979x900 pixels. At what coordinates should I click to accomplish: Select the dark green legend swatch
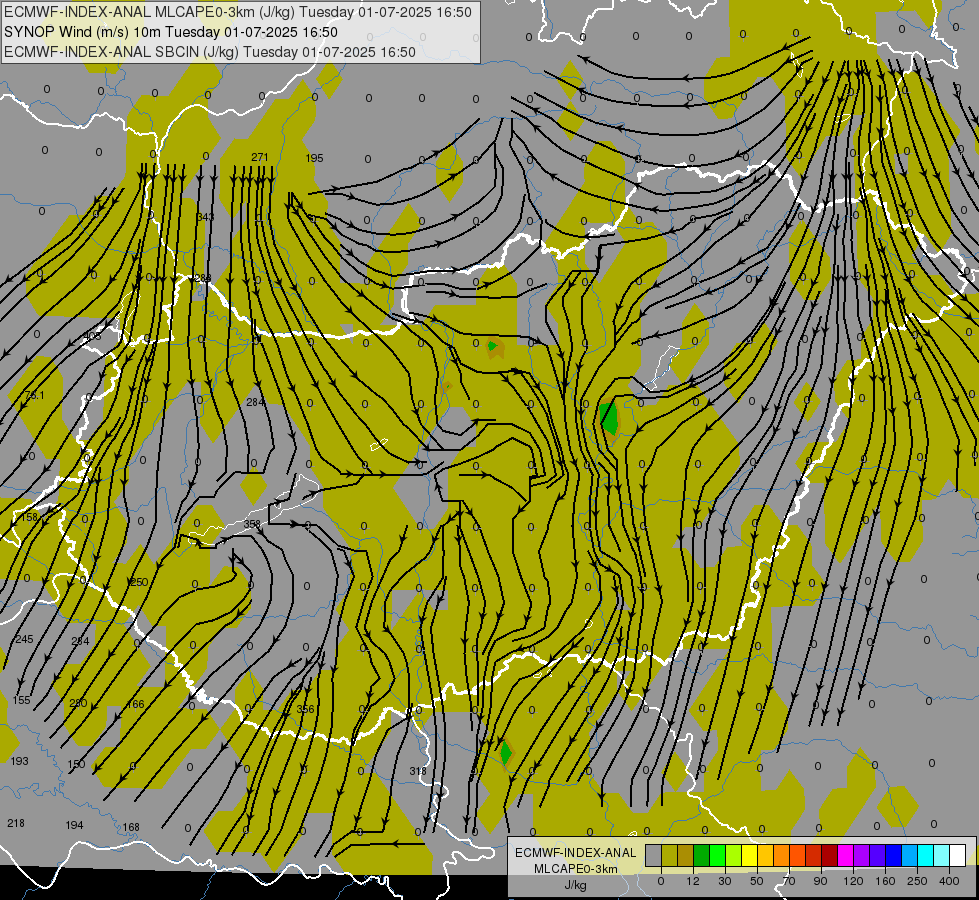[x=702, y=856]
